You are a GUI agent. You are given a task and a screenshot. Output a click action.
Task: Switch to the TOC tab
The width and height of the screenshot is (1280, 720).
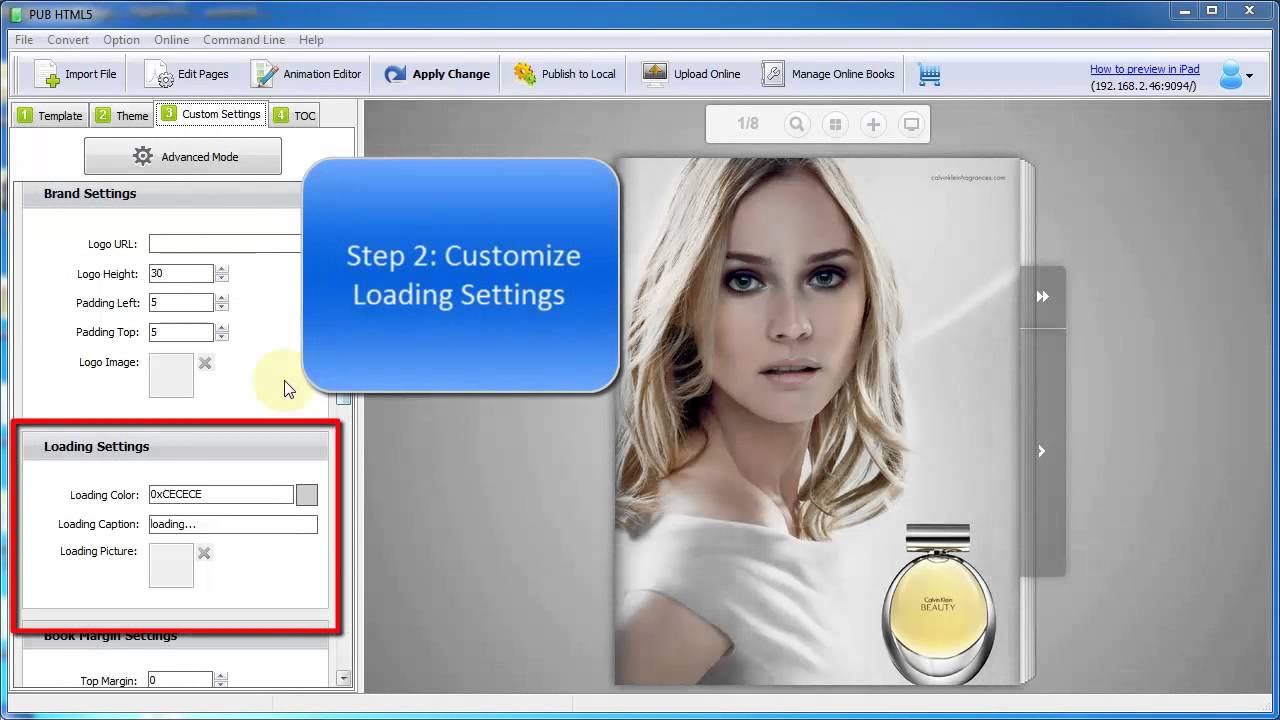[x=294, y=115]
